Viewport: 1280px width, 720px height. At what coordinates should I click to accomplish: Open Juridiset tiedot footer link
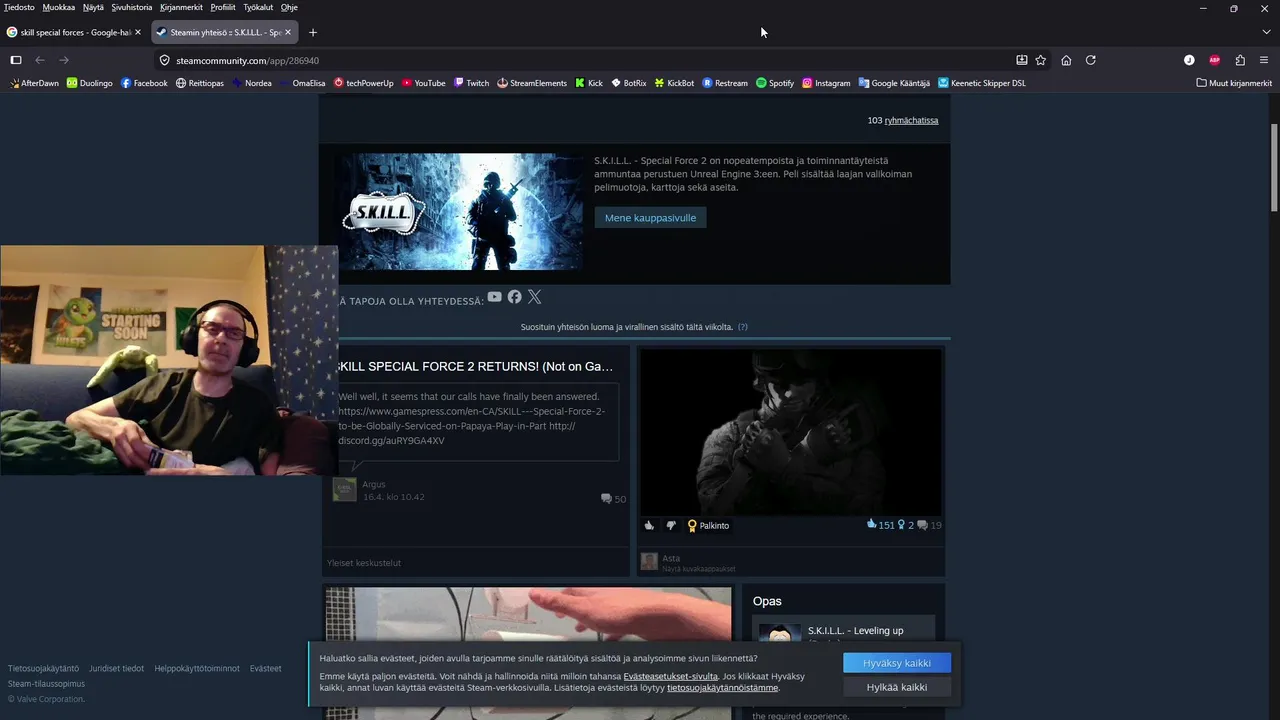point(117,668)
